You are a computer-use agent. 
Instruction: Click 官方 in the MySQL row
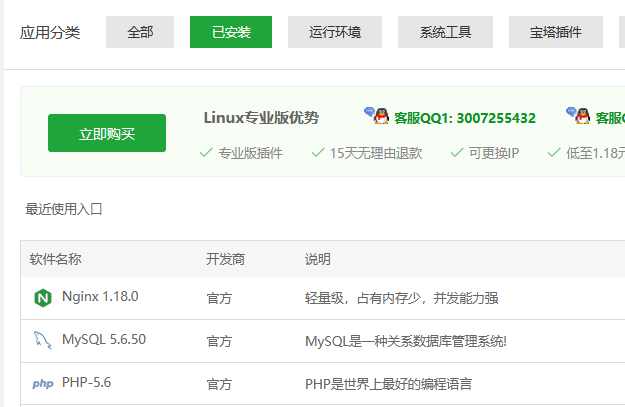tap(219, 341)
